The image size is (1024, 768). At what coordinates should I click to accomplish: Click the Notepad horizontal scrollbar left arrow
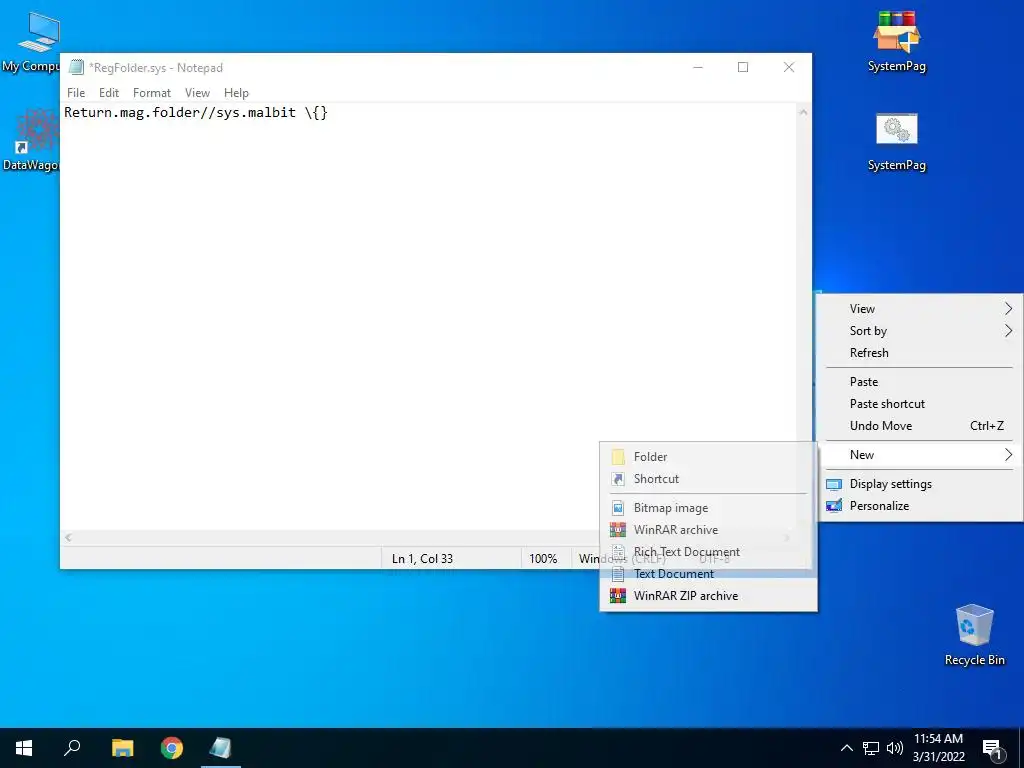(69, 538)
